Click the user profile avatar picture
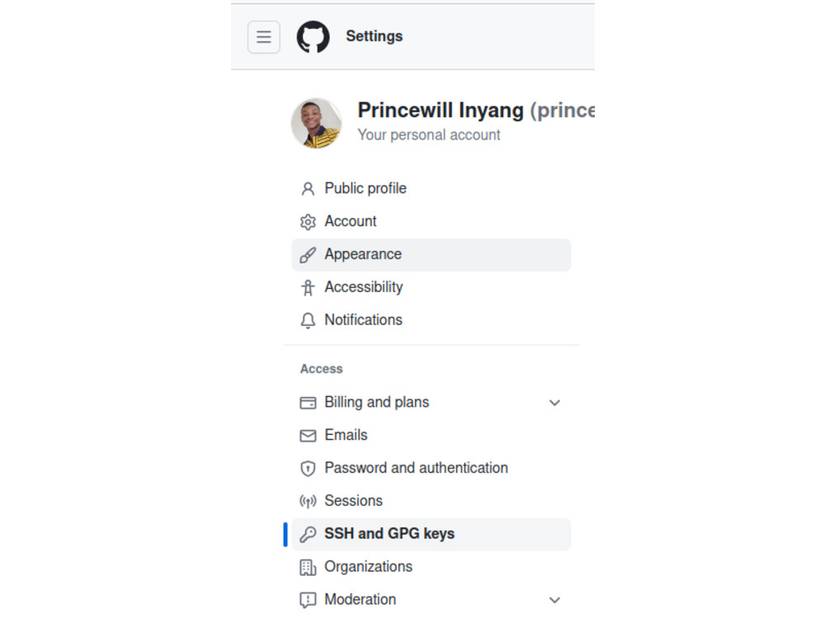825x619 pixels. (x=316, y=123)
